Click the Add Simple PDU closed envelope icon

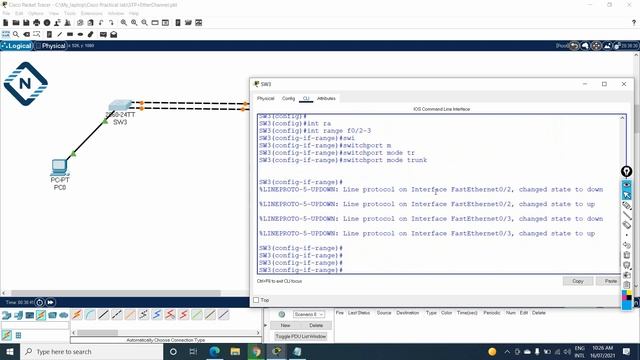point(103,34)
